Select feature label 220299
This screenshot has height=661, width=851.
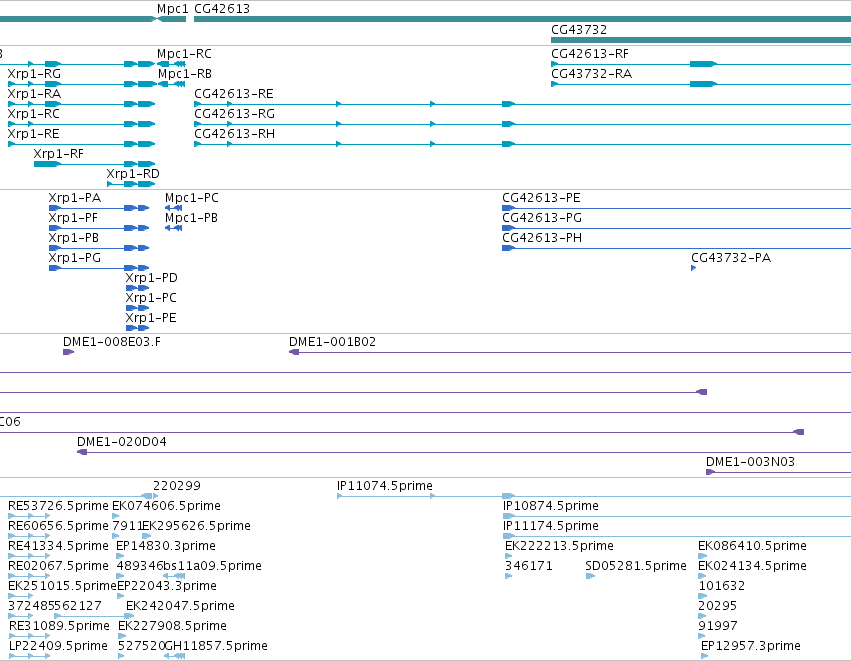(x=176, y=486)
